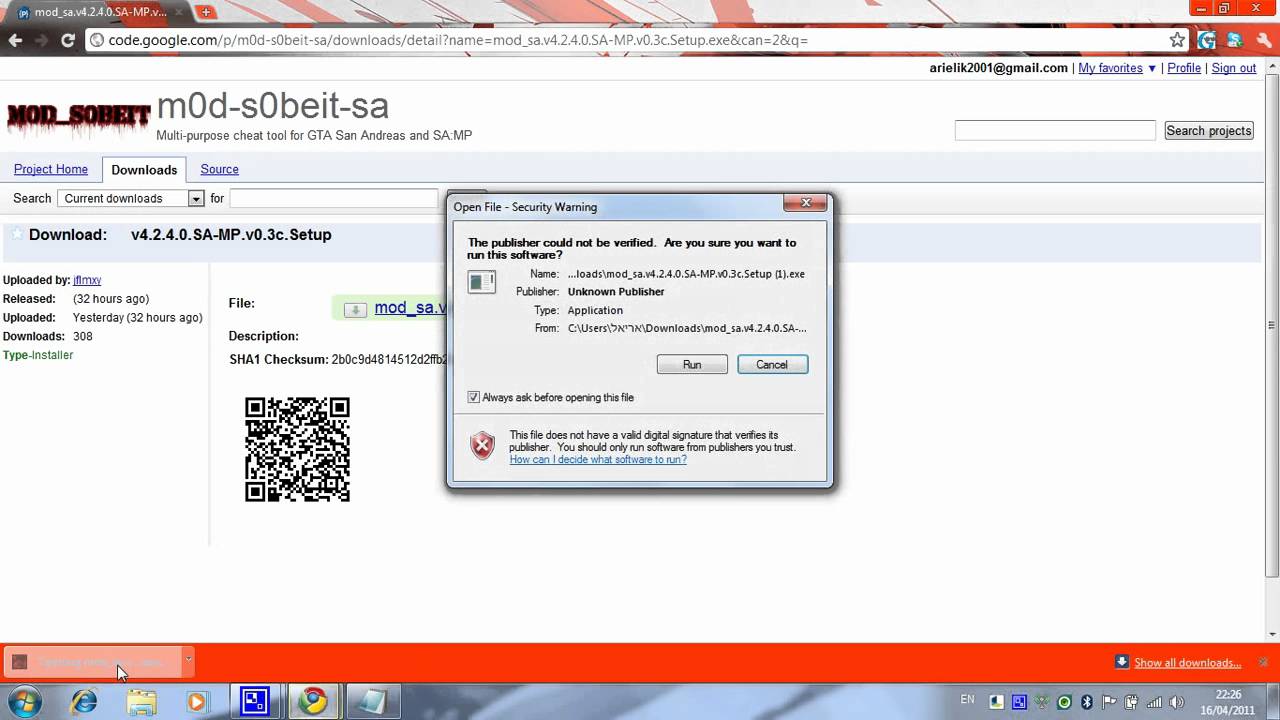Screen dimensions: 1280x720
Task: Click the network signal bars tray icon
Action: coord(1154,702)
